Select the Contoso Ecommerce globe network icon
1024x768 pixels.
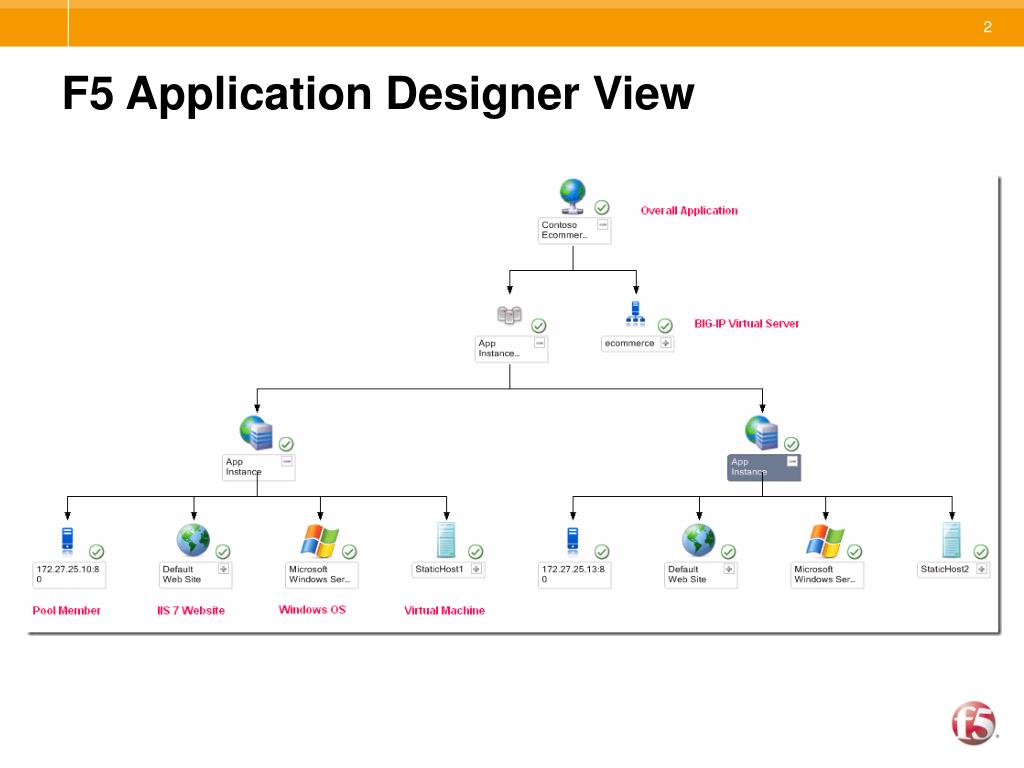(x=573, y=196)
